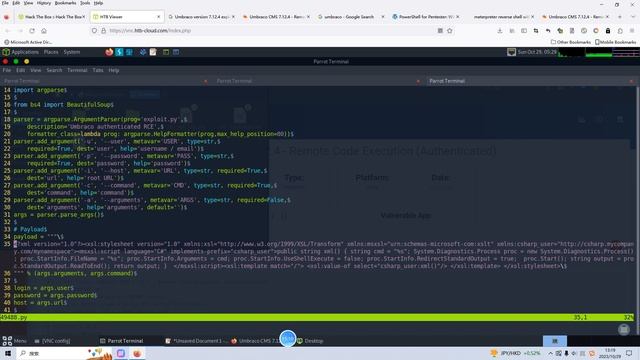Open a new Firefox tab
640x360 pixels.
click(620, 17)
